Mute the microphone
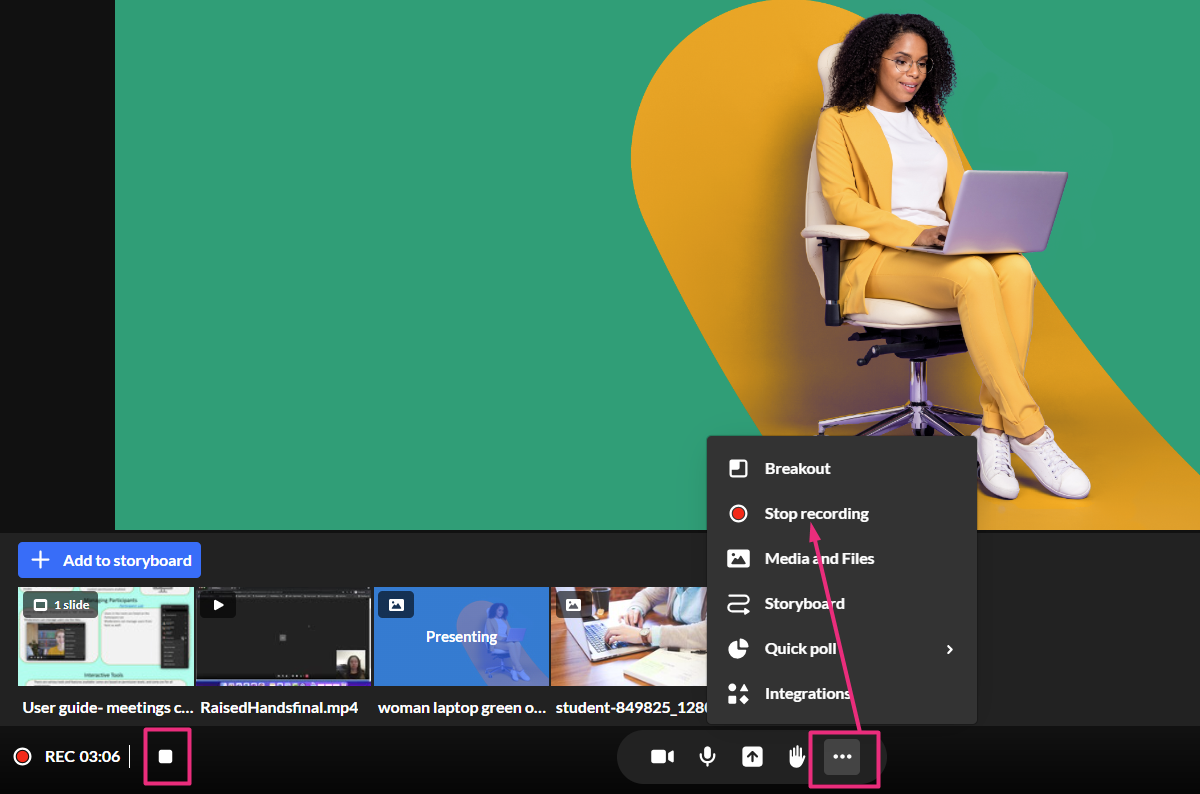Viewport: 1200px width, 794px height. (707, 757)
